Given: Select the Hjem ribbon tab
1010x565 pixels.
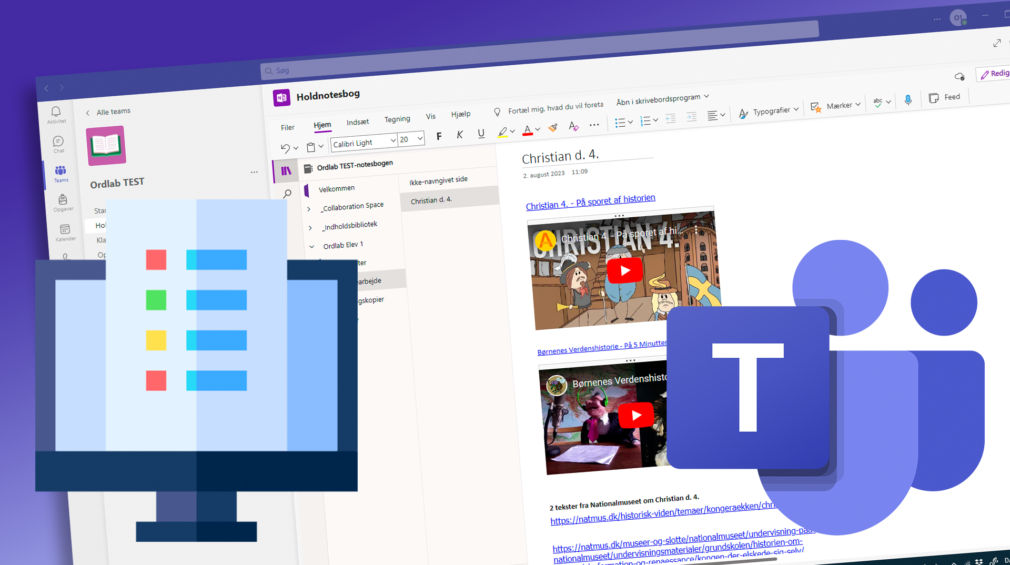Looking at the screenshot, I should click(x=322, y=125).
